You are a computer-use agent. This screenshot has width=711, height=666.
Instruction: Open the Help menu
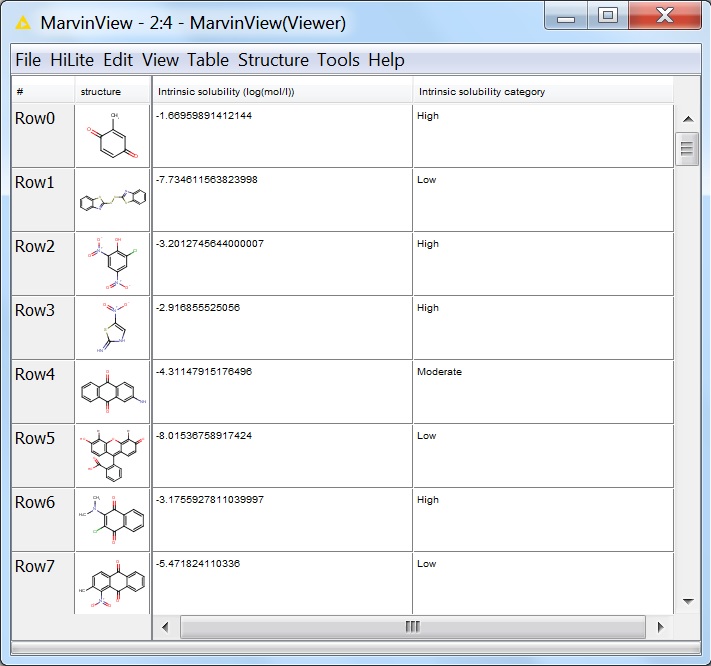pos(386,60)
